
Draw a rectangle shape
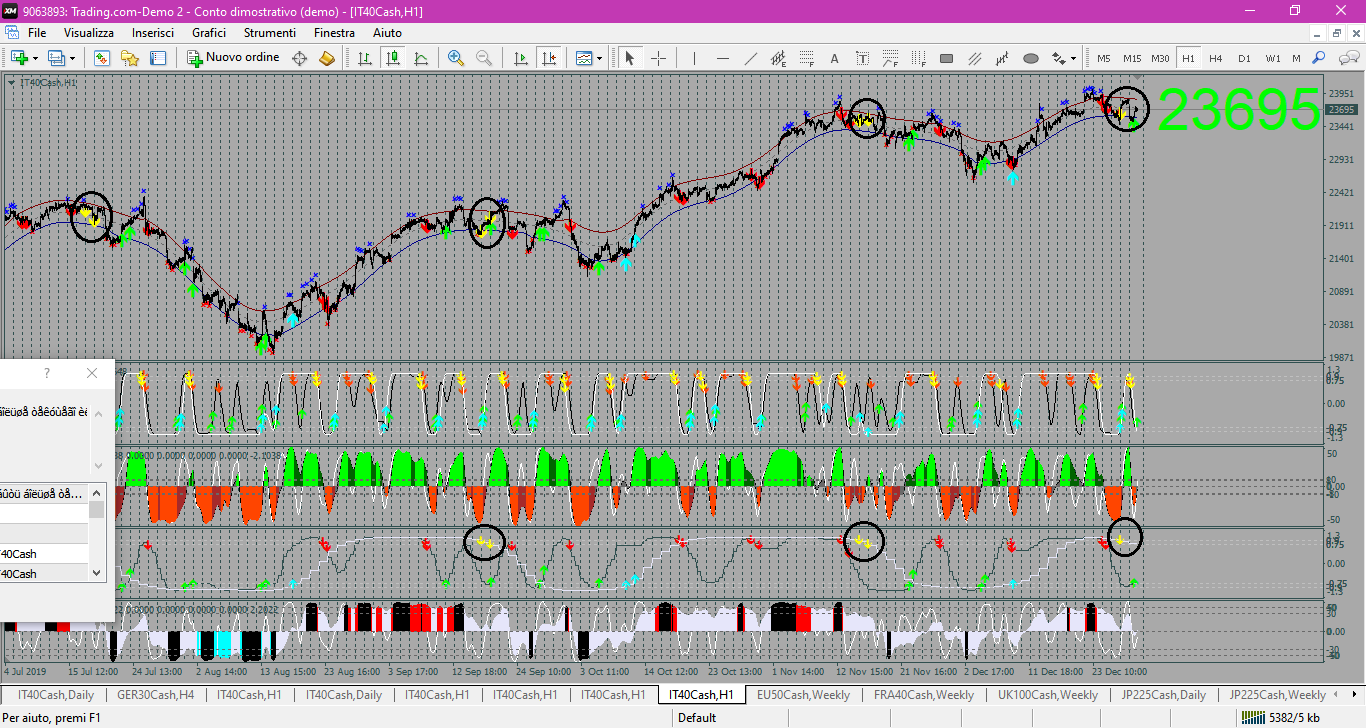(x=947, y=58)
